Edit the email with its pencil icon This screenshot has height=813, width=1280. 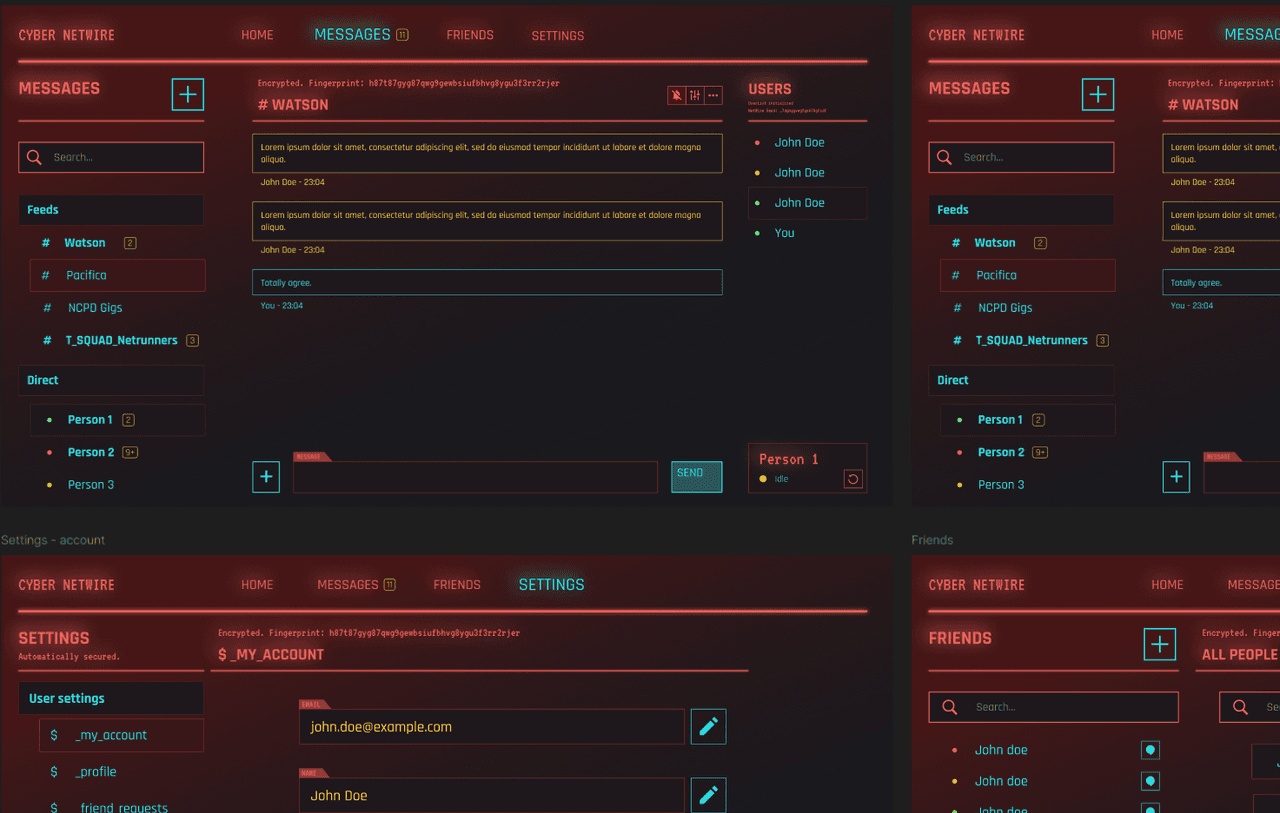[708, 727]
